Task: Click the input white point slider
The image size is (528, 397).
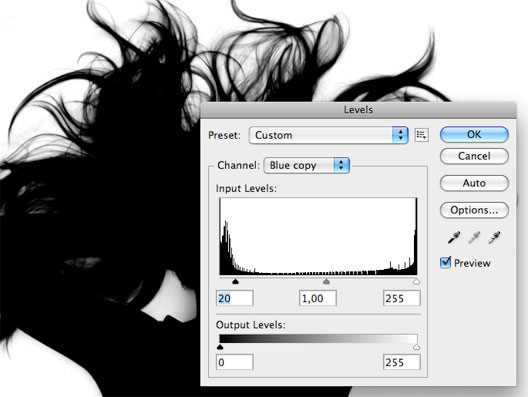Action: [x=416, y=281]
